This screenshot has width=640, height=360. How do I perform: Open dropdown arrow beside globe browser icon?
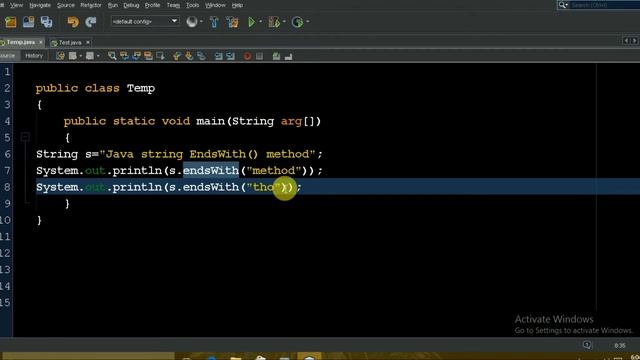(x=201, y=22)
